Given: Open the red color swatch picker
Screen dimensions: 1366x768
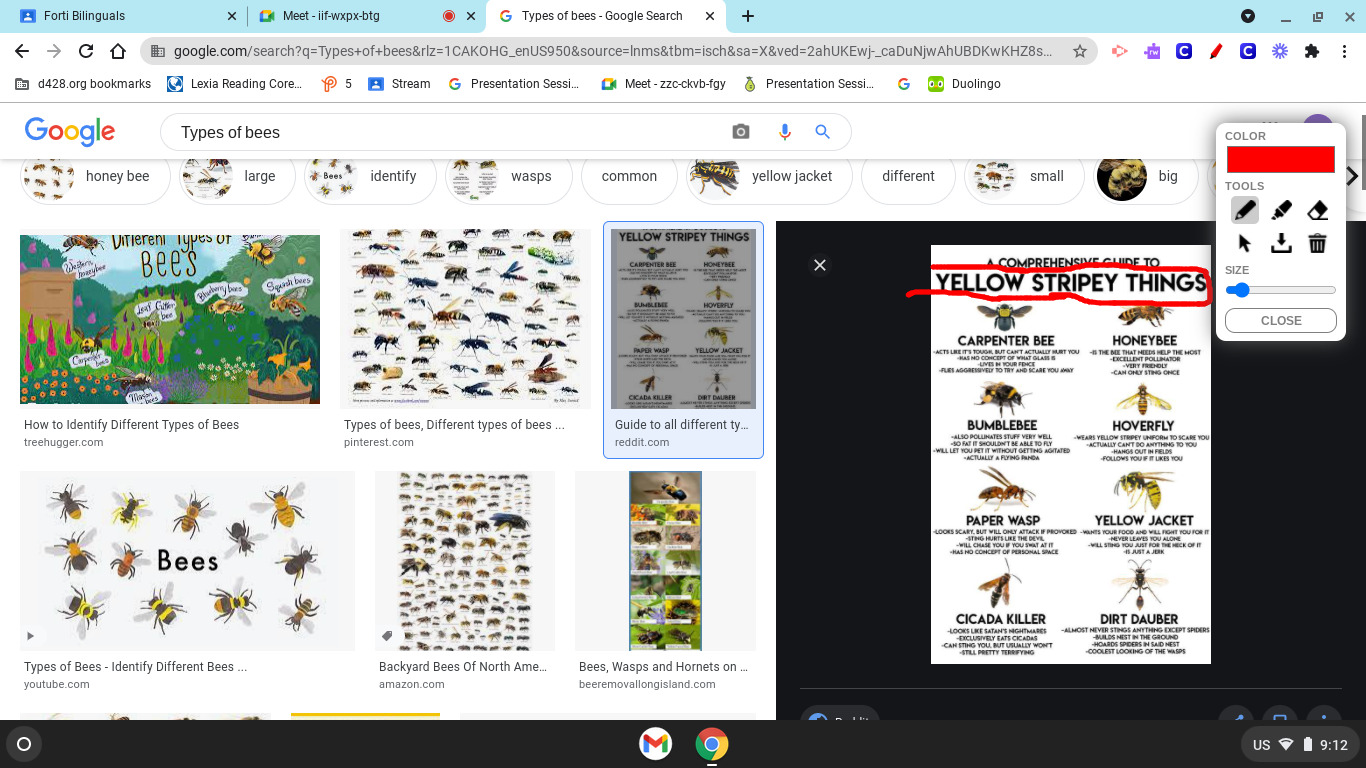Looking at the screenshot, I should (x=1280, y=159).
